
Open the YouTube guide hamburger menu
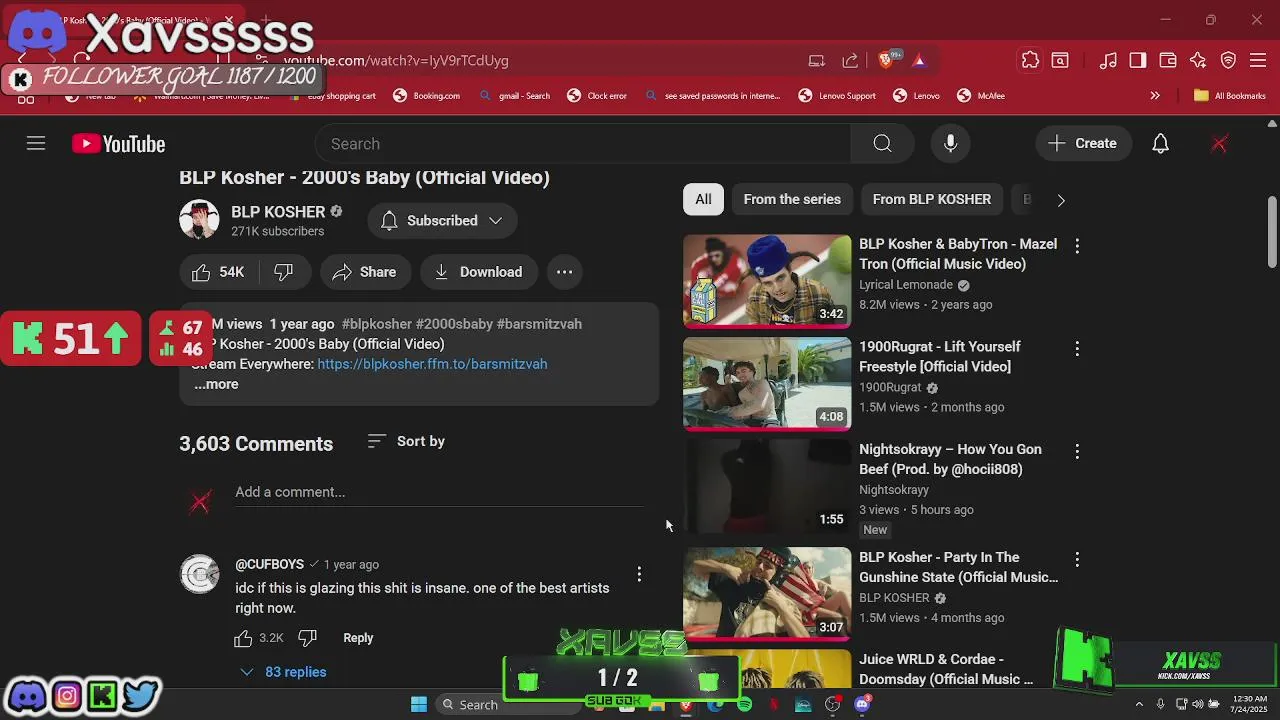[36, 144]
